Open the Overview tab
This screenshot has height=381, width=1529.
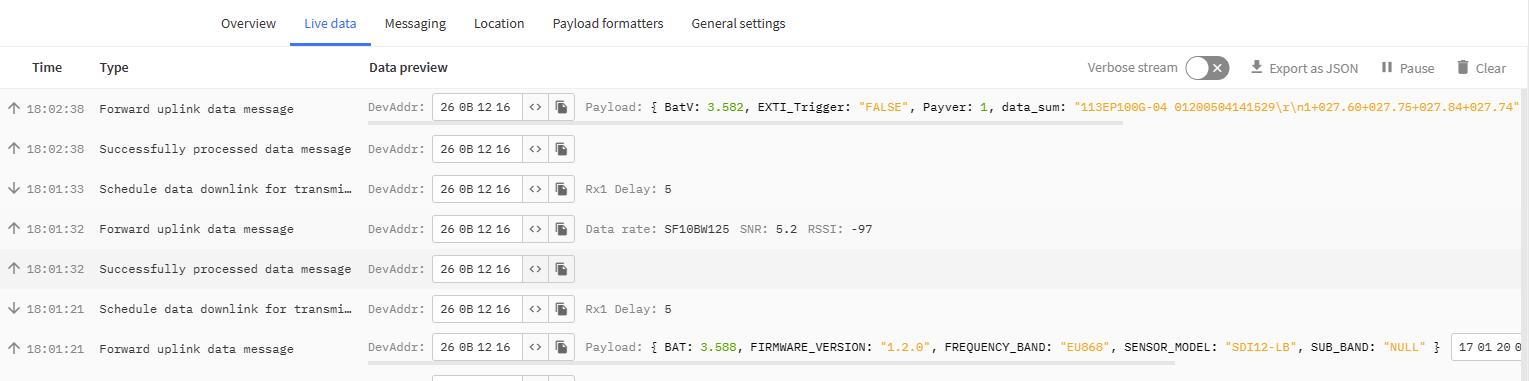pyautogui.click(x=248, y=23)
